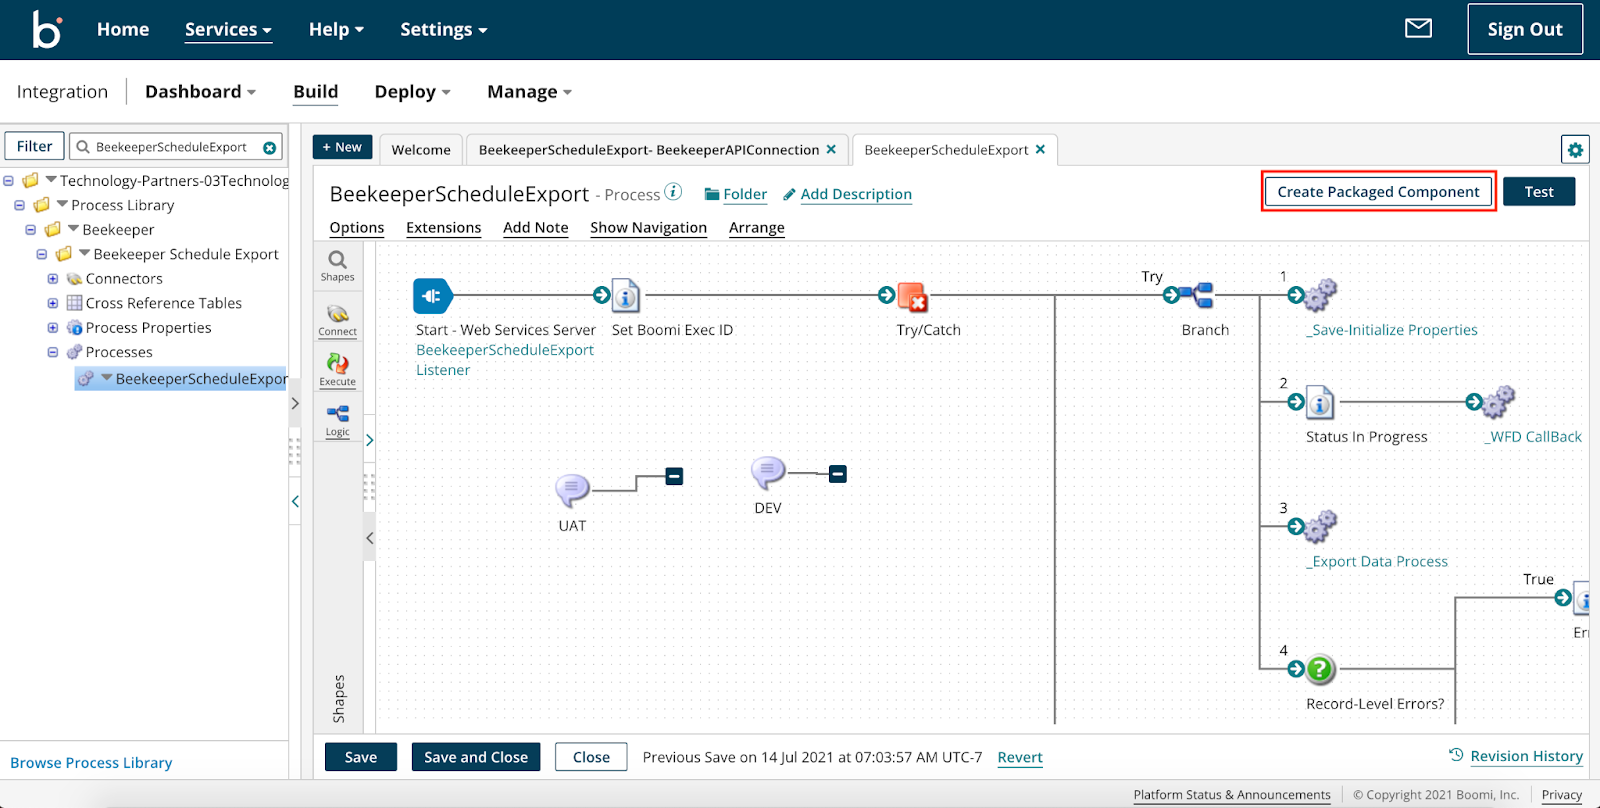Collapse the DEV note connector
Viewport: 1600px width, 808px height.
tap(838, 474)
